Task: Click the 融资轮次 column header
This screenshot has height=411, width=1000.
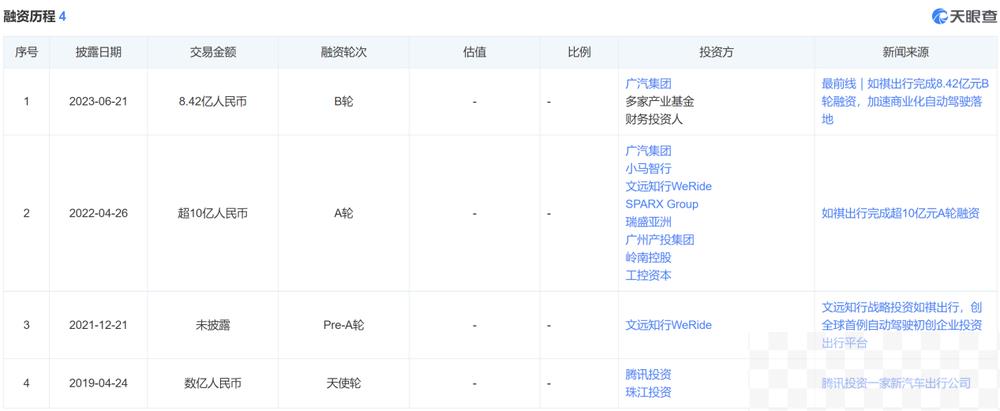Action: pyautogui.click(x=344, y=53)
